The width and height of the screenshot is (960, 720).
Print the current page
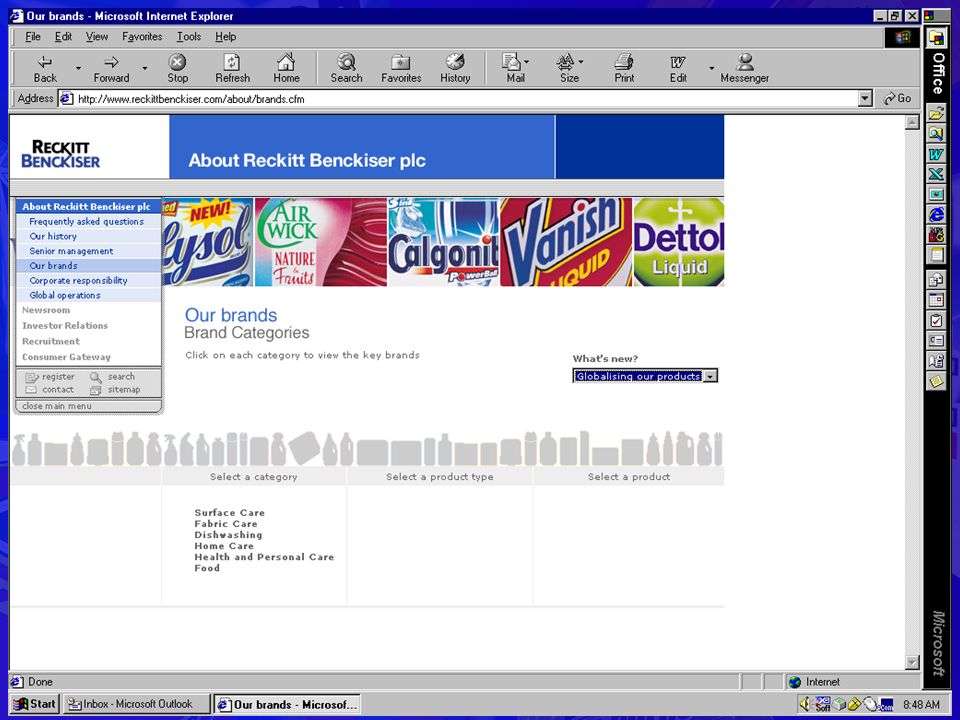tap(624, 68)
